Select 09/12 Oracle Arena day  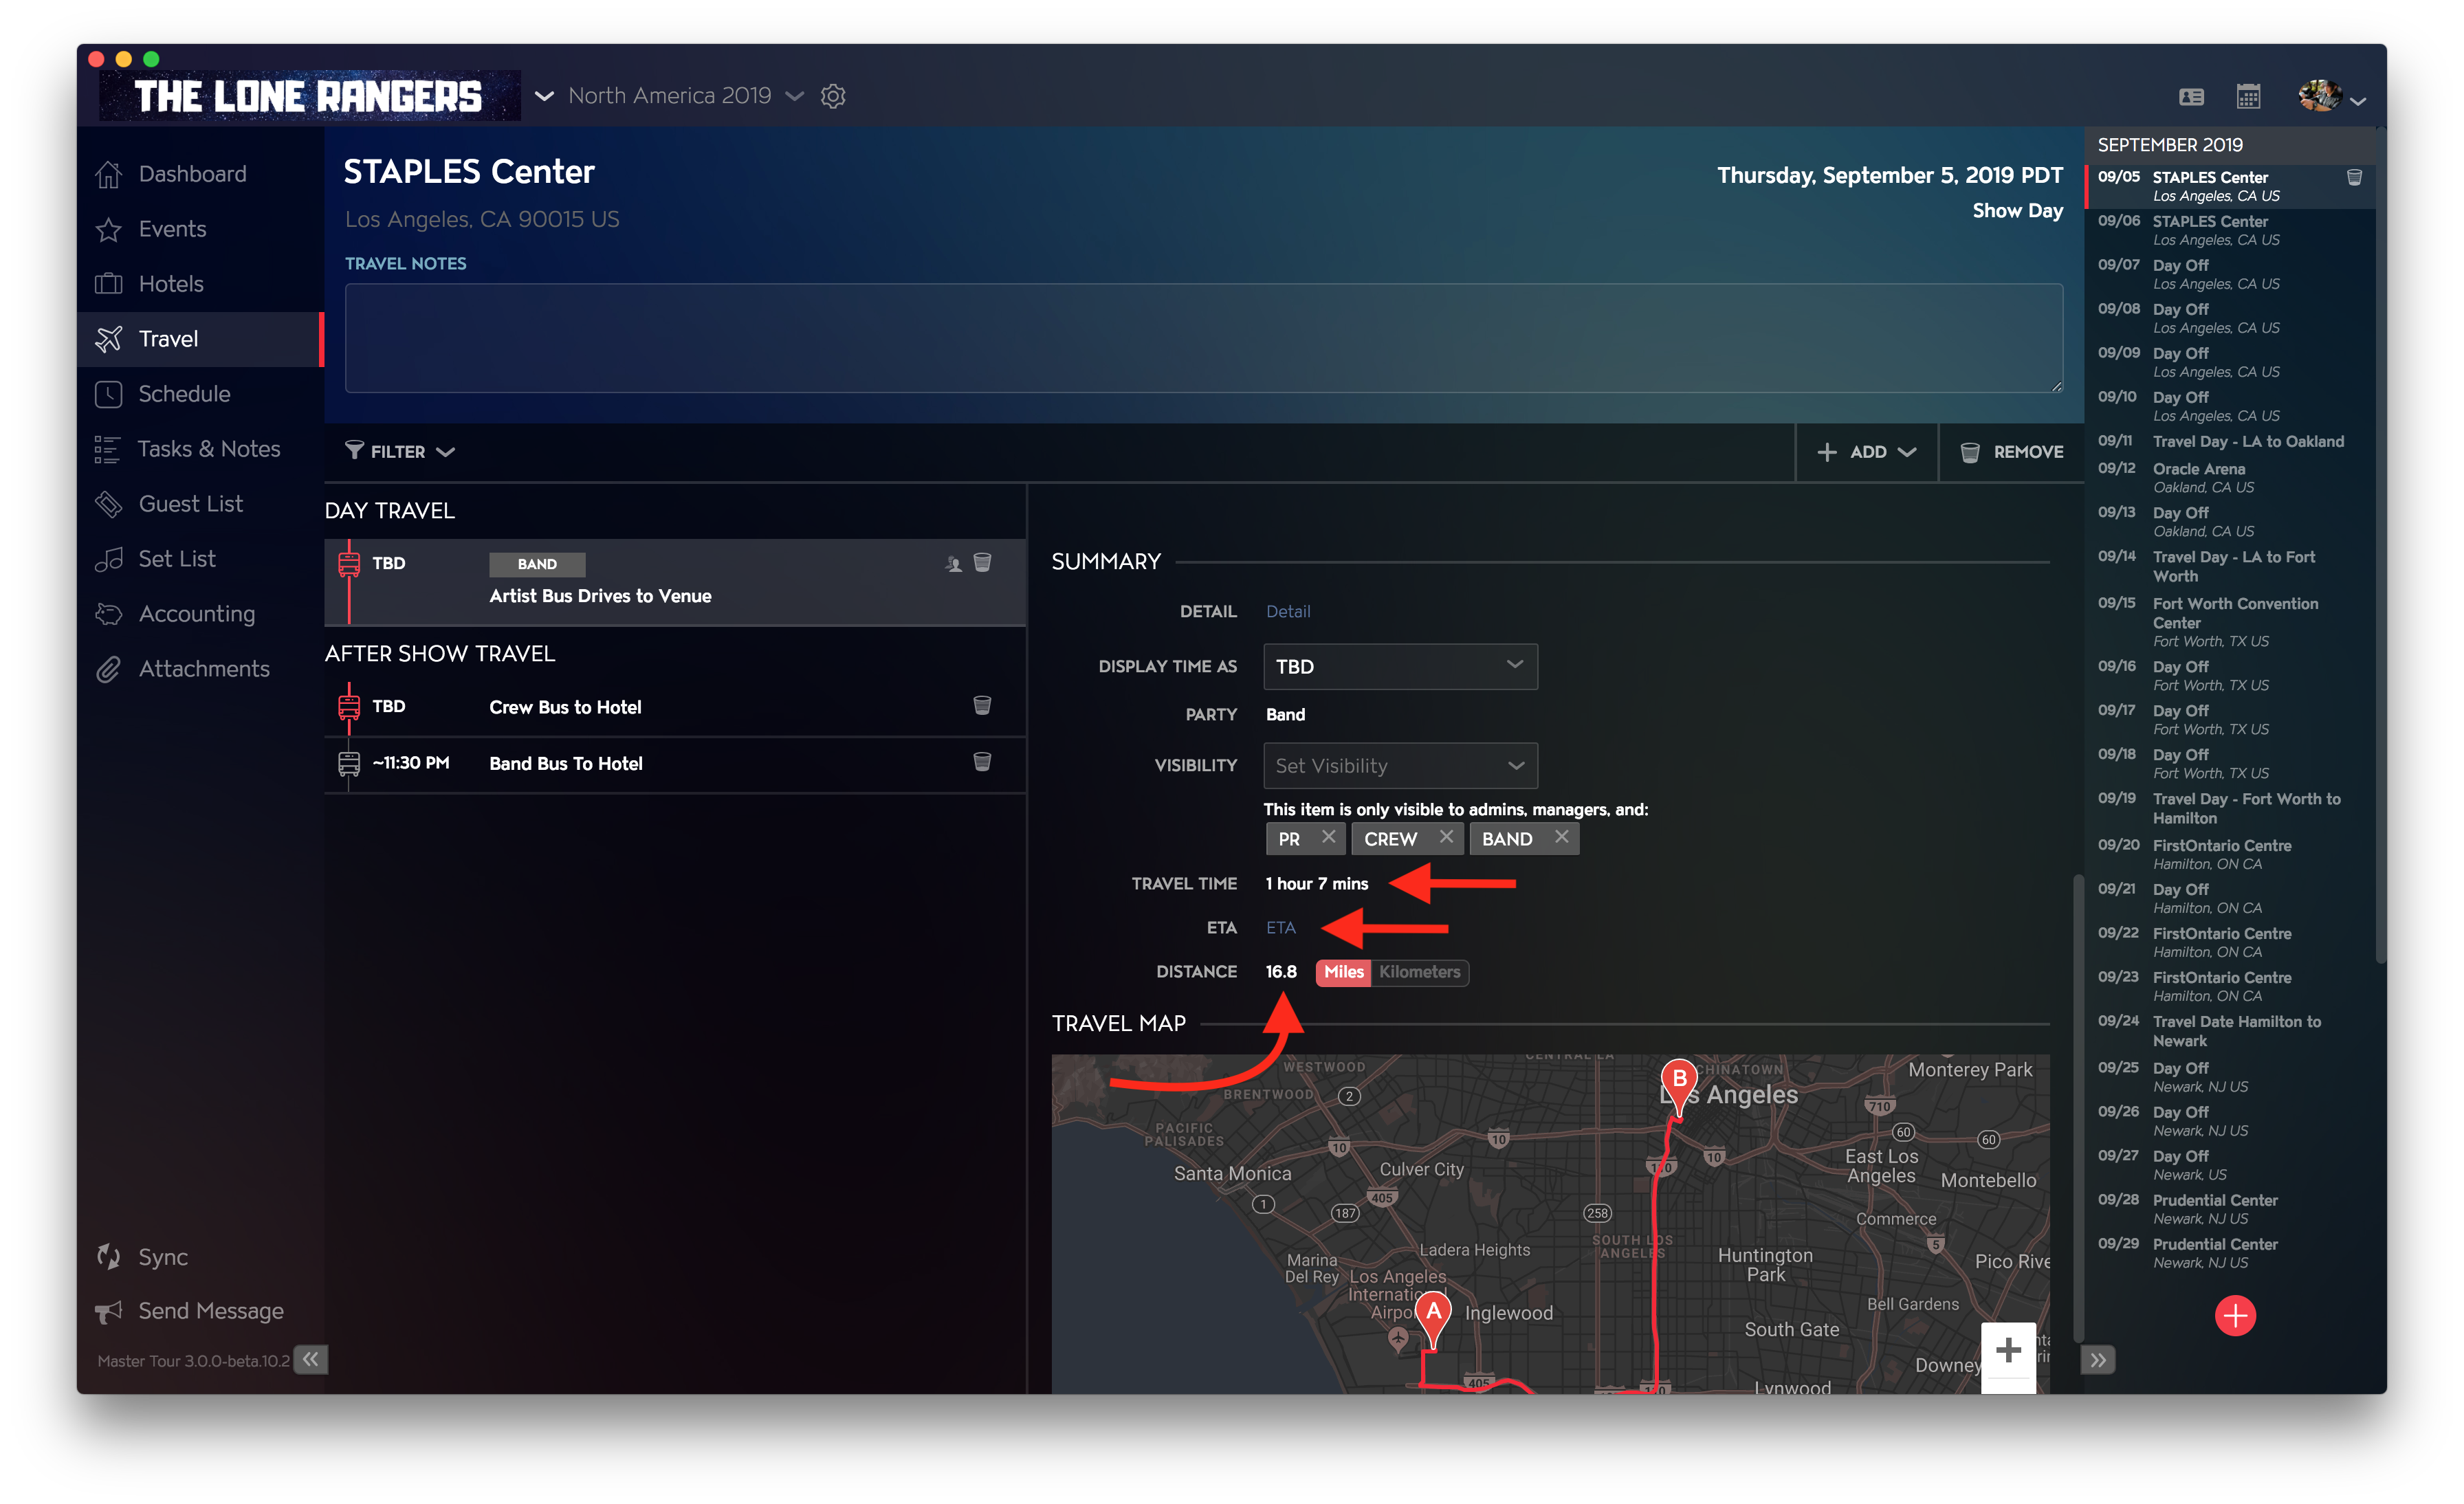[2231, 478]
